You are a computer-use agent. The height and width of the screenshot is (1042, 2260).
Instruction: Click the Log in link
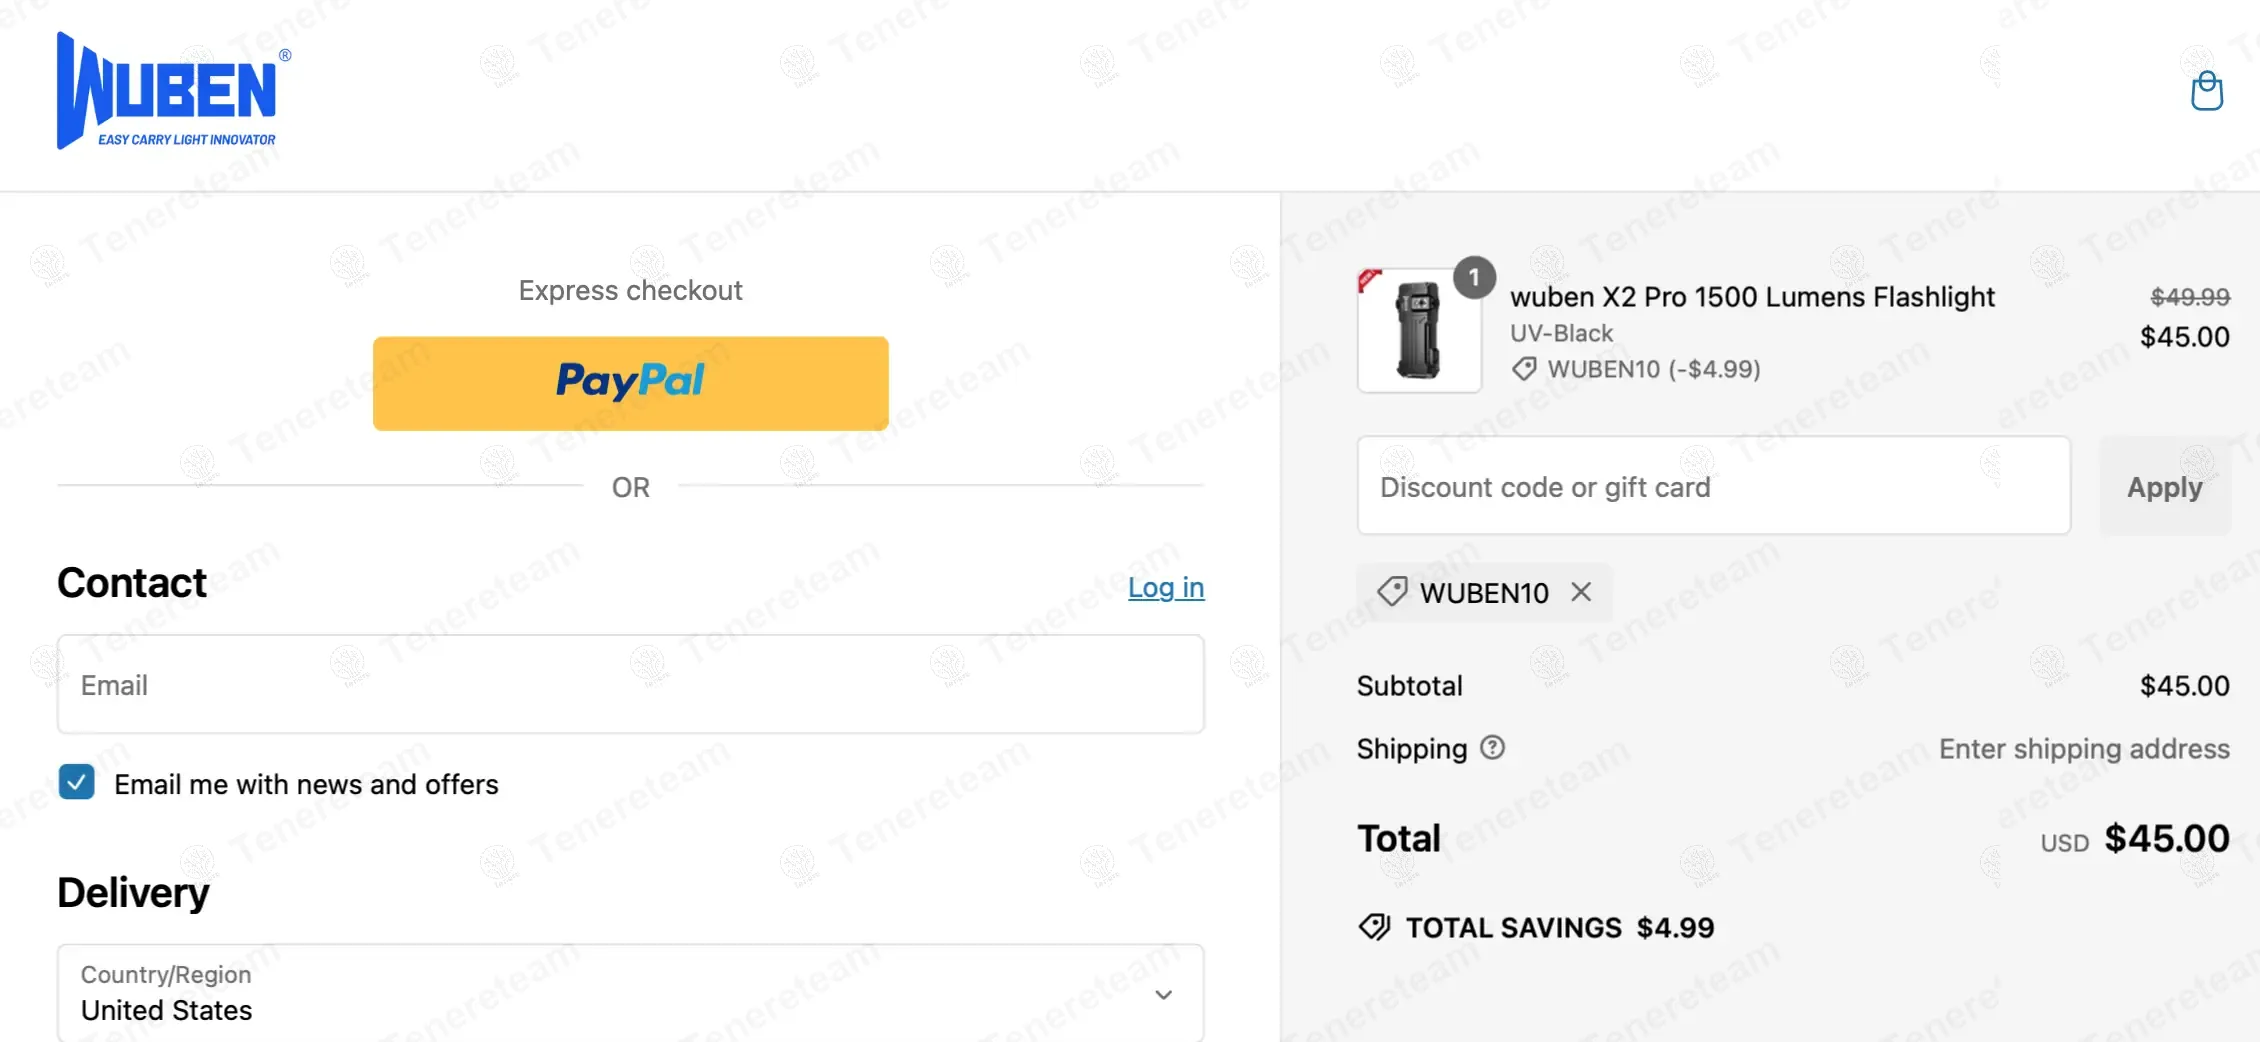1166,587
